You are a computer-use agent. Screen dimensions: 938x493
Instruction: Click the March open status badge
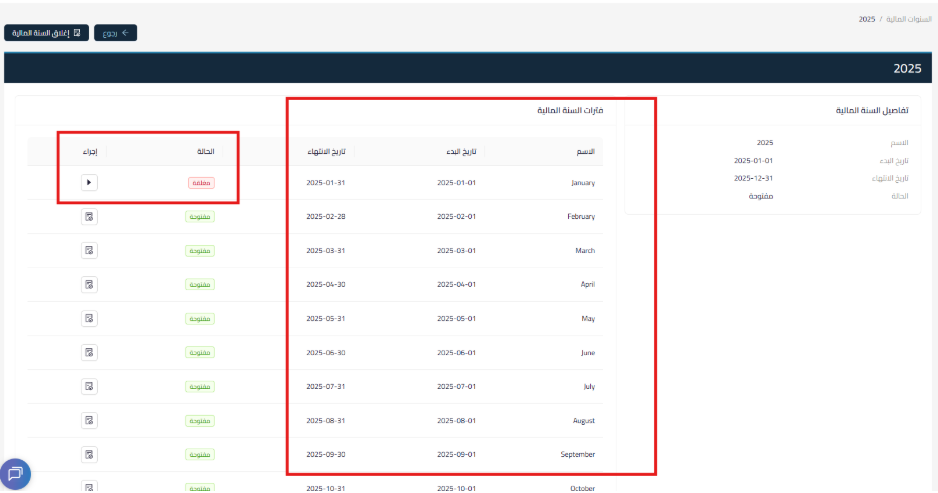pyautogui.click(x=200, y=251)
